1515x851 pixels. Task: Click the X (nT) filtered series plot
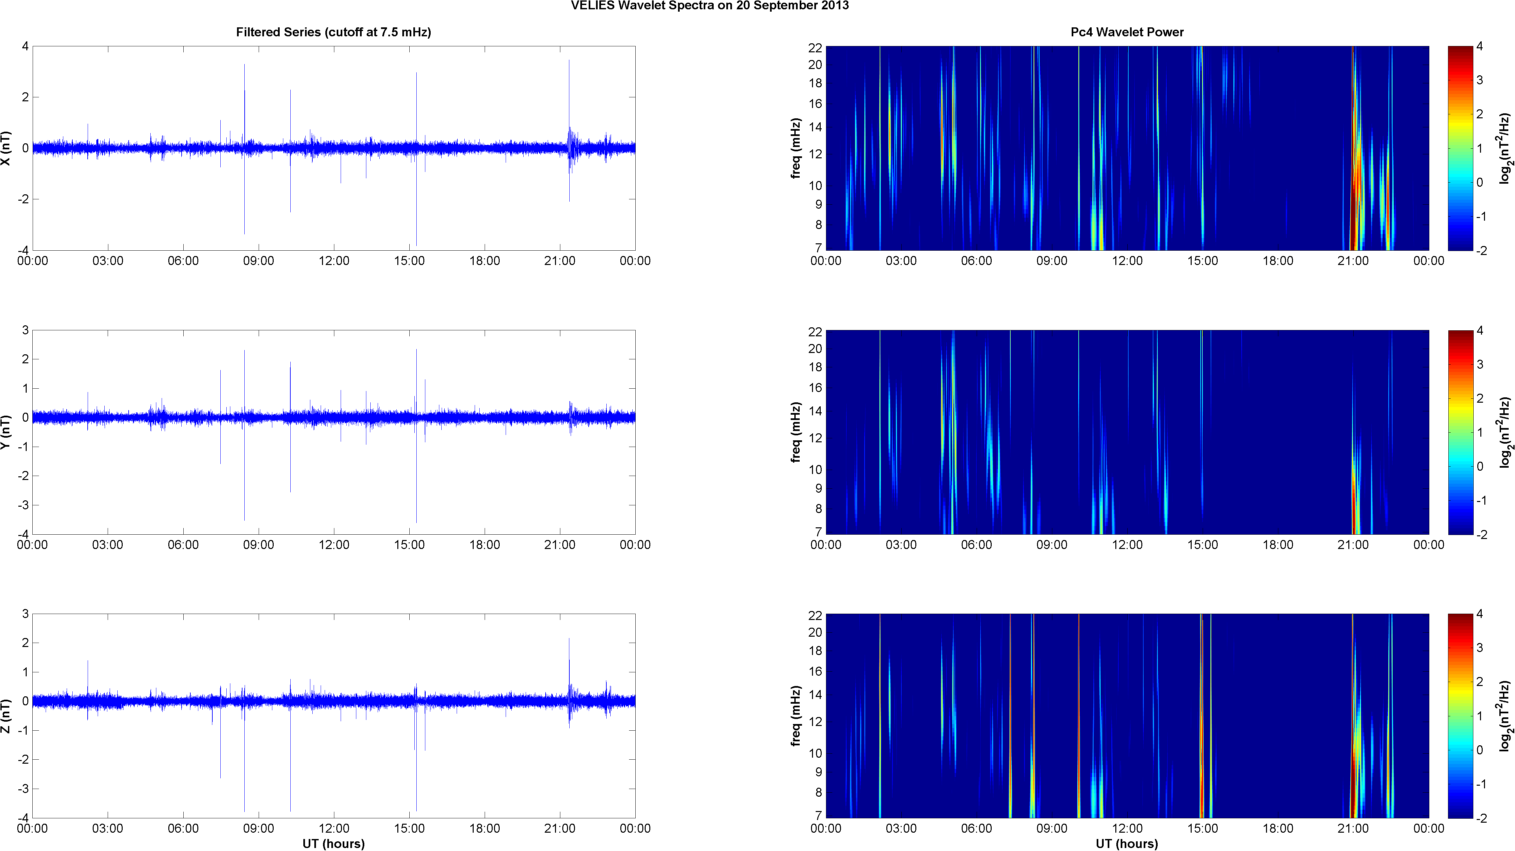[334, 148]
